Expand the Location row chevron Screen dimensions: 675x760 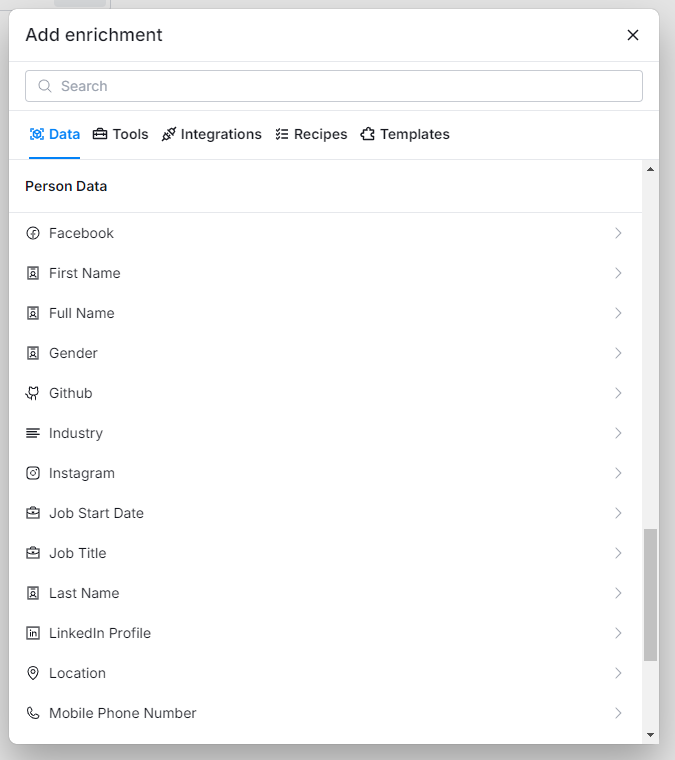618,673
